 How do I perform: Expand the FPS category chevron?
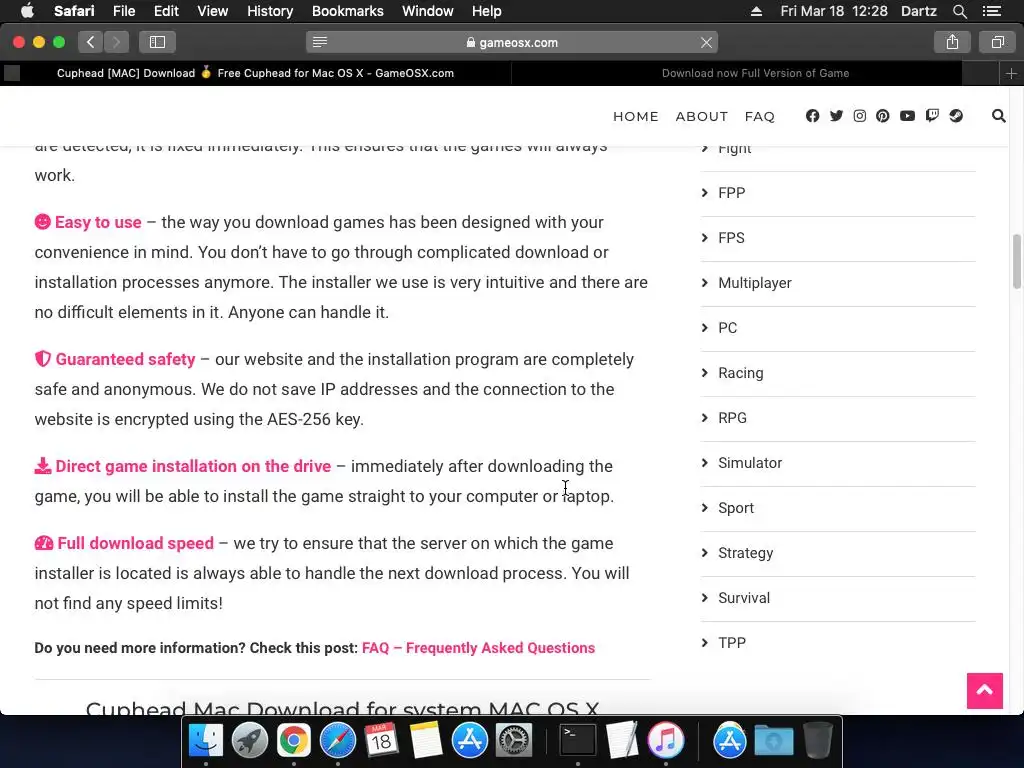coord(705,238)
